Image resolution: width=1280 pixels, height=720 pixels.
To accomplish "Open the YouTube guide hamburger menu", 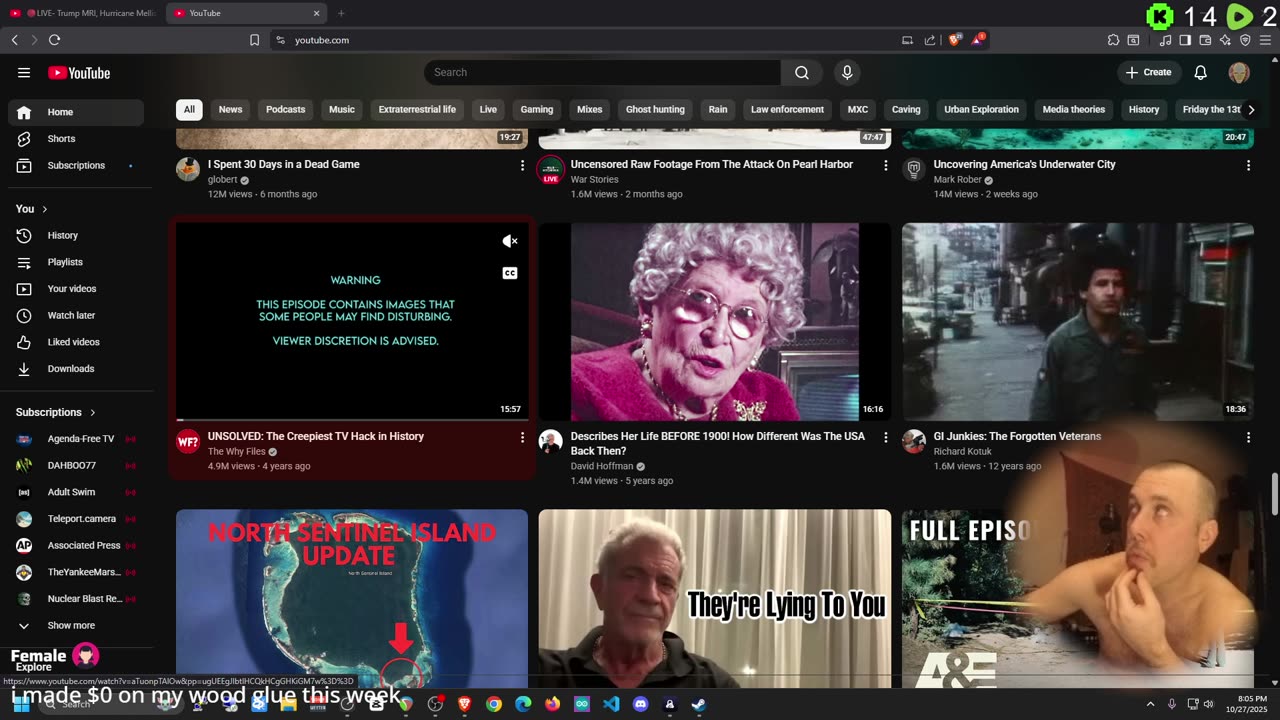I will [24, 72].
